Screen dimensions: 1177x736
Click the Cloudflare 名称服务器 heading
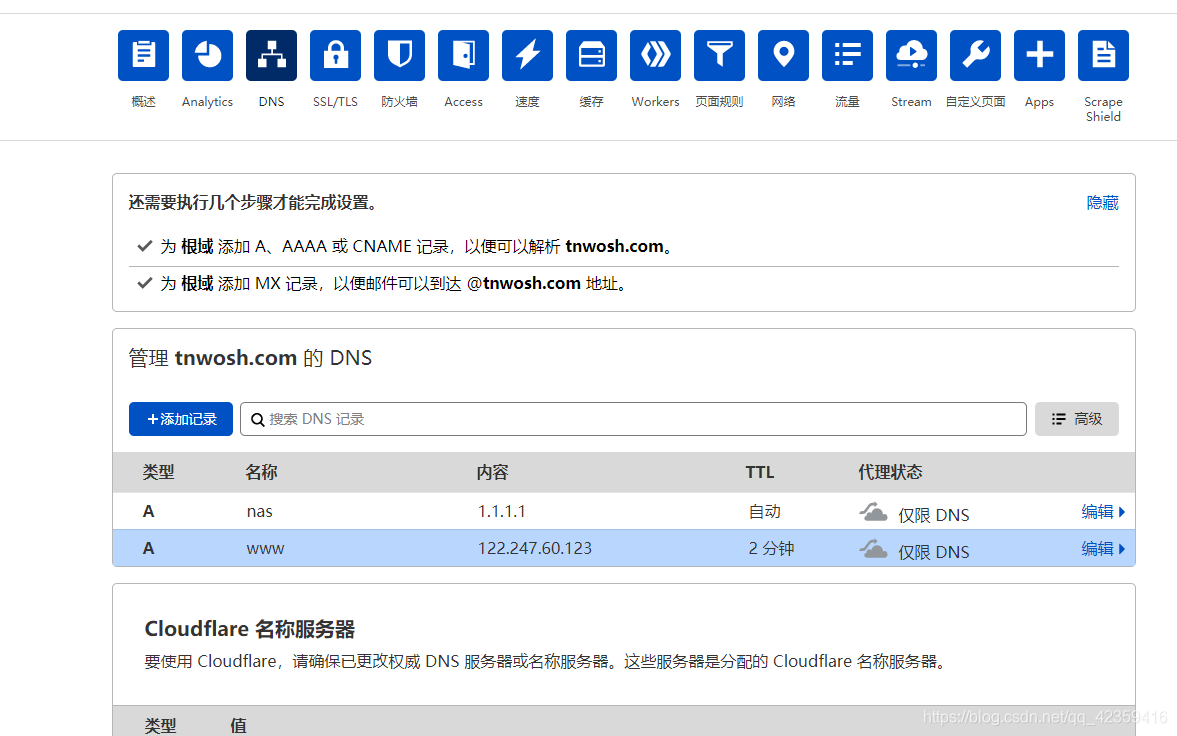[249, 629]
